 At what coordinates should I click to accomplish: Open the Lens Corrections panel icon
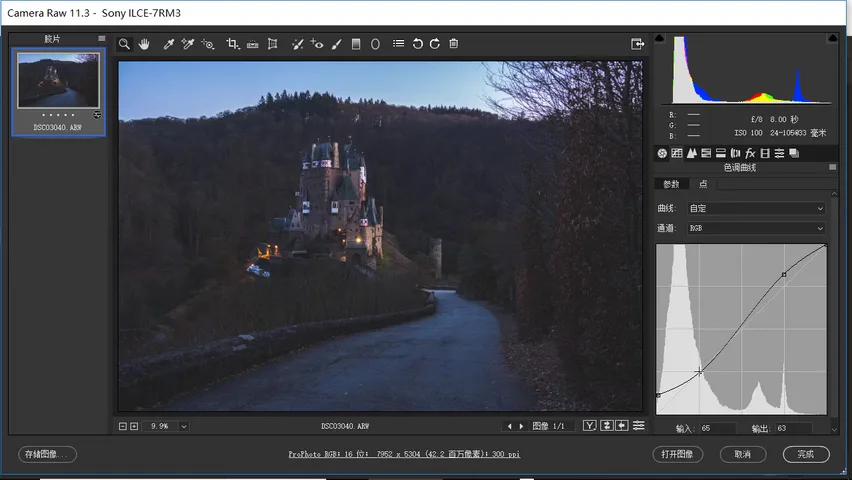735,153
